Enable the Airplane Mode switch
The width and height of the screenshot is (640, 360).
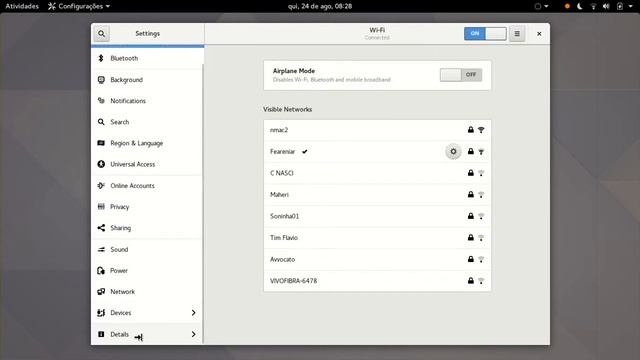[461, 75]
